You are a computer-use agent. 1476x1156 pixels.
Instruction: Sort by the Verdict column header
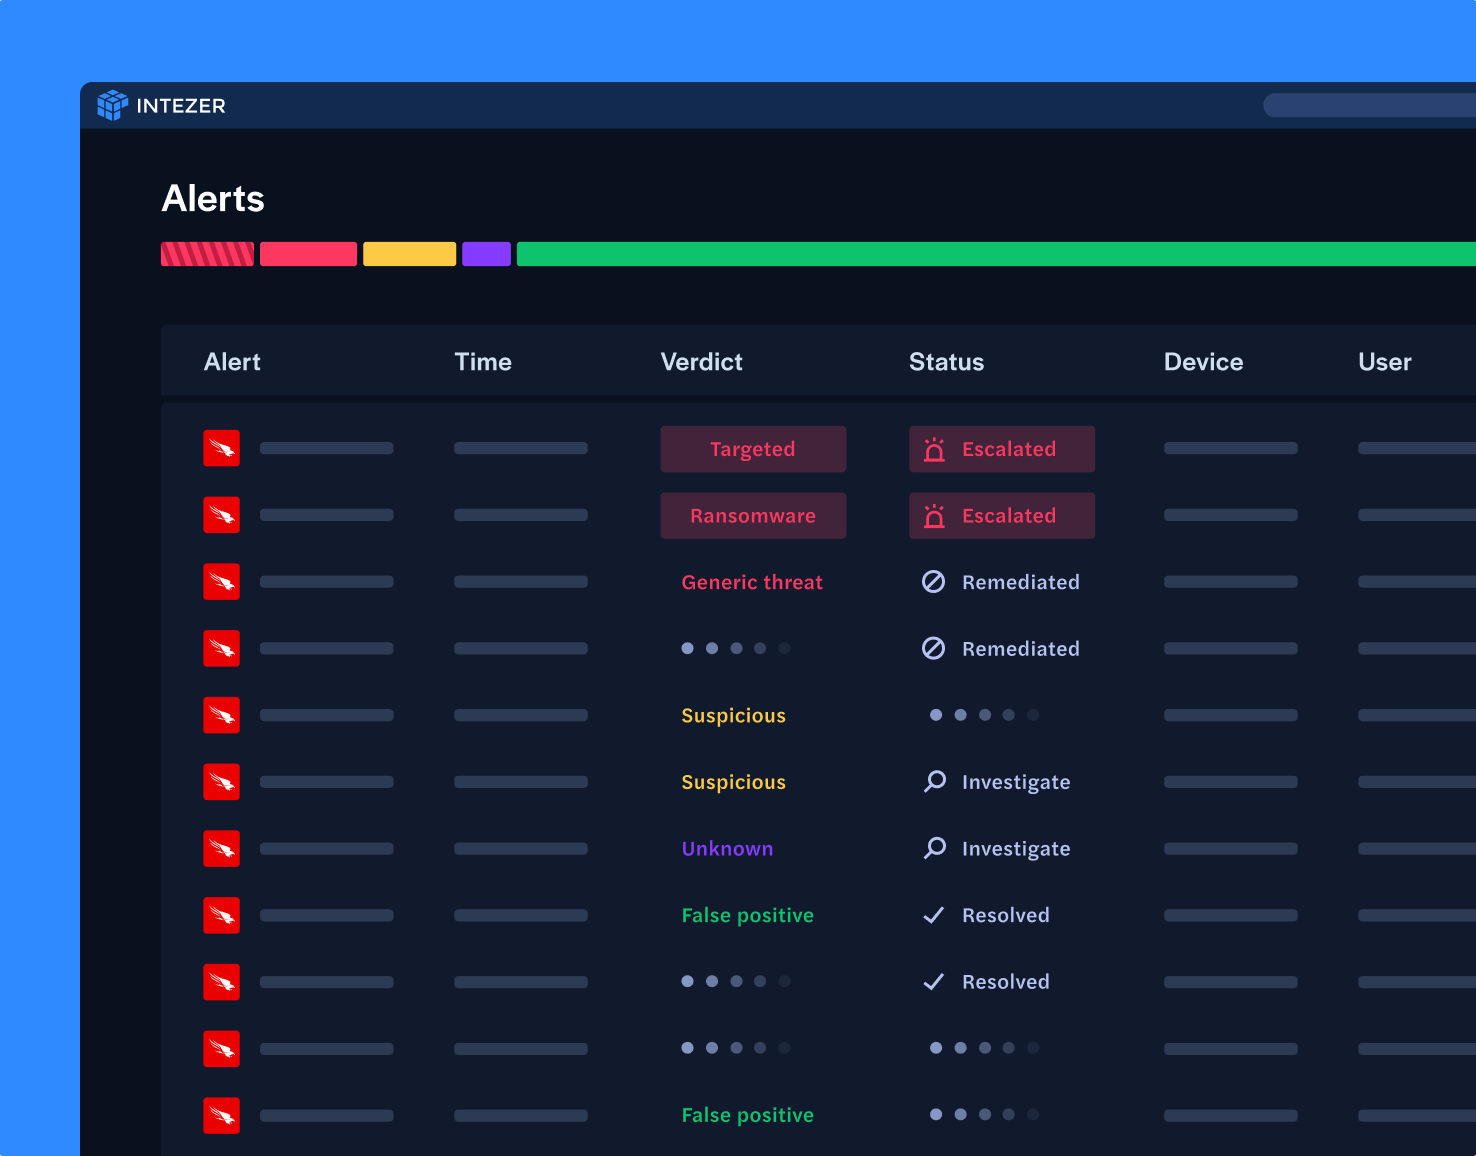coord(701,362)
